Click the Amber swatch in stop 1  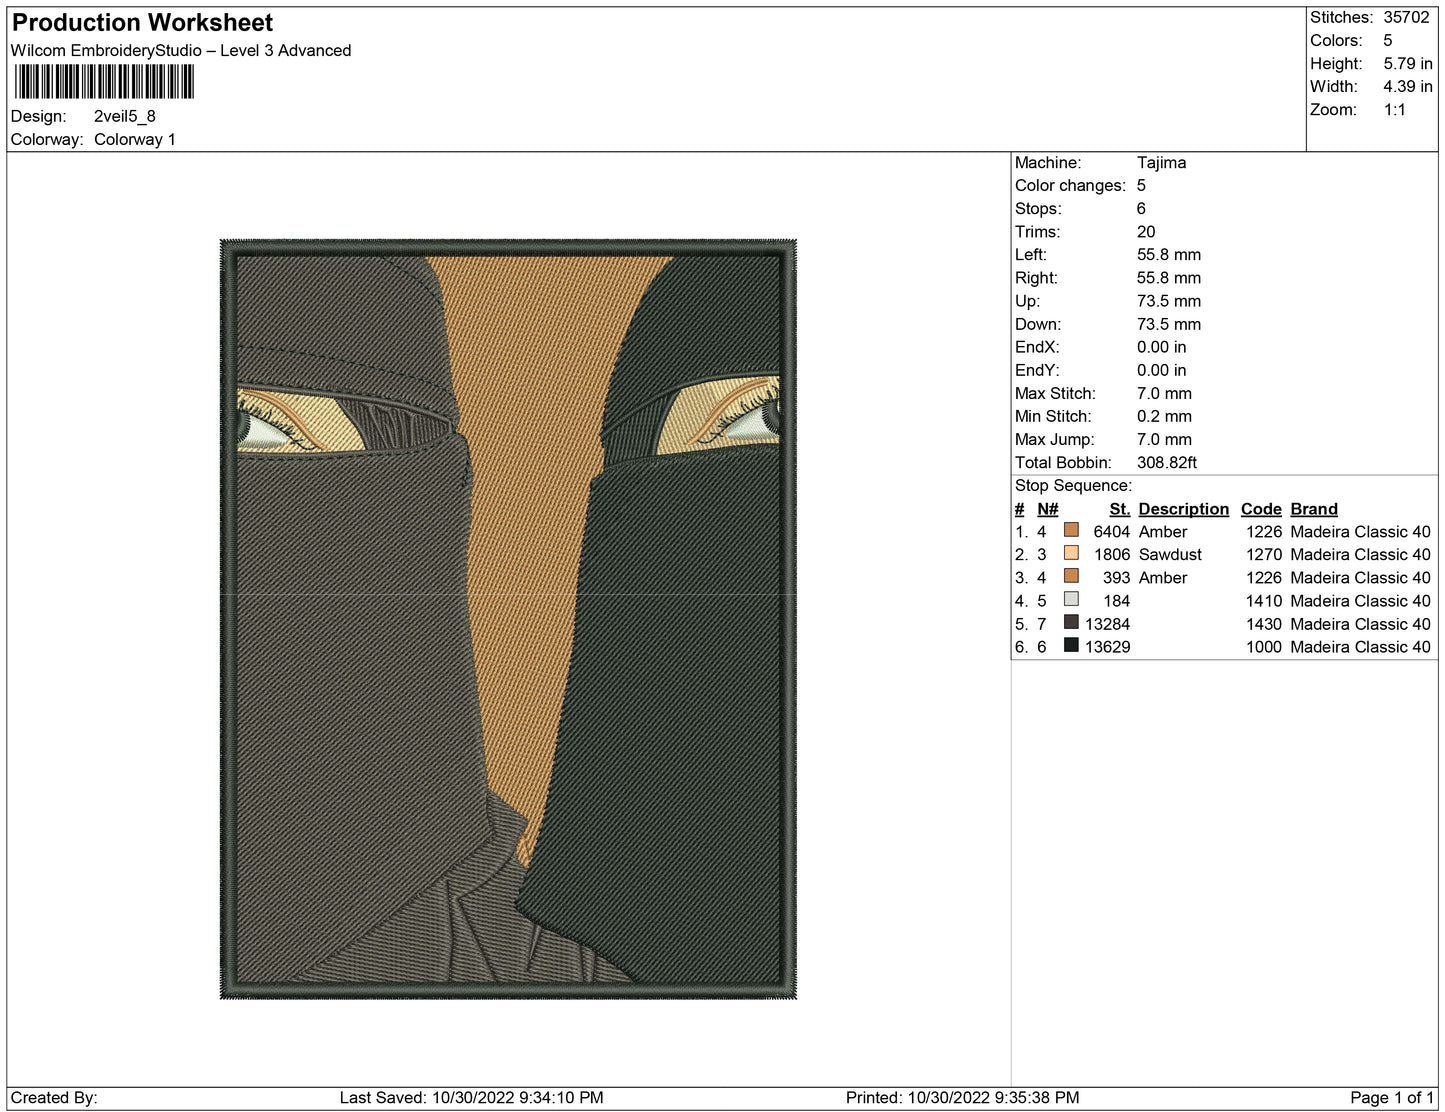pyautogui.click(x=1071, y=530)
